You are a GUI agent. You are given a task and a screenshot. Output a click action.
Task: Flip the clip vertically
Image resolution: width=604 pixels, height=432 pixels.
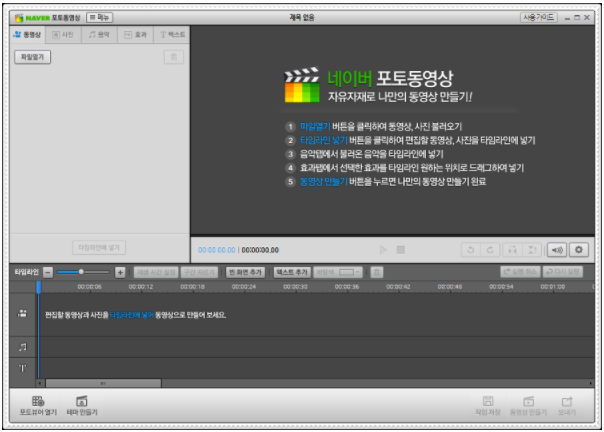pyautogui.click(x=532, y=250)
